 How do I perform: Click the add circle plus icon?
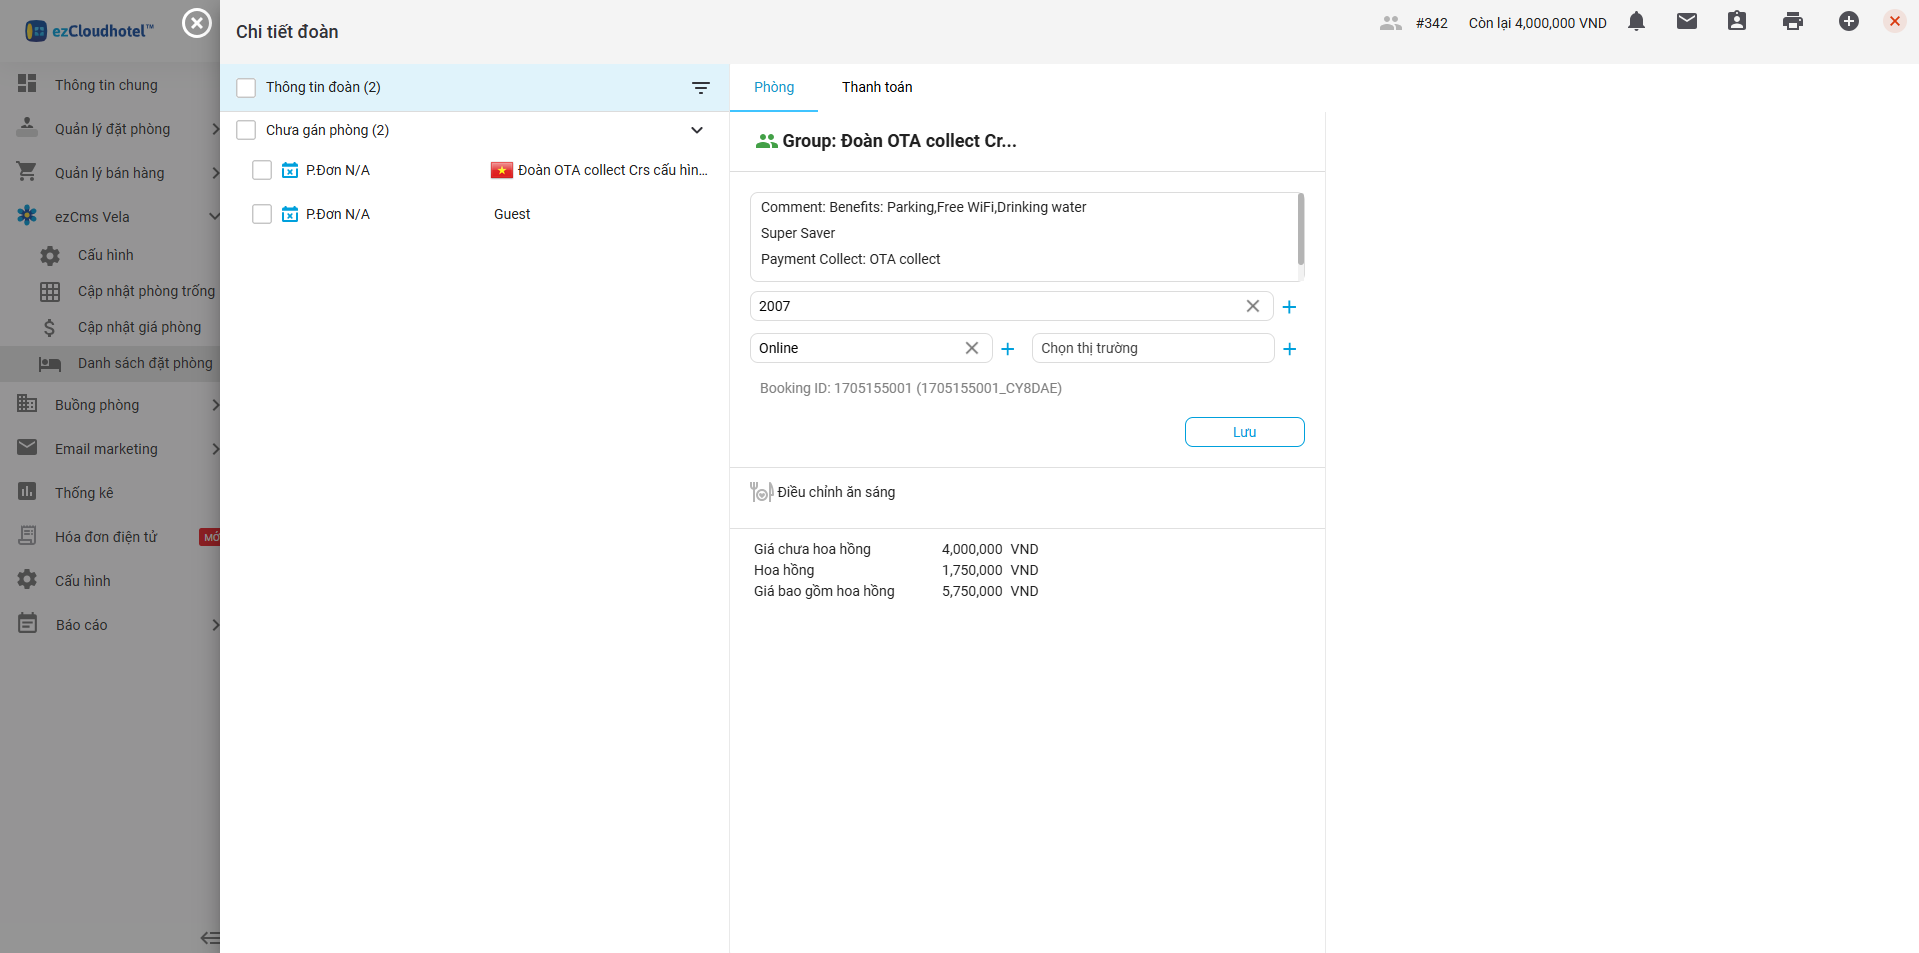coord(1848,22)
